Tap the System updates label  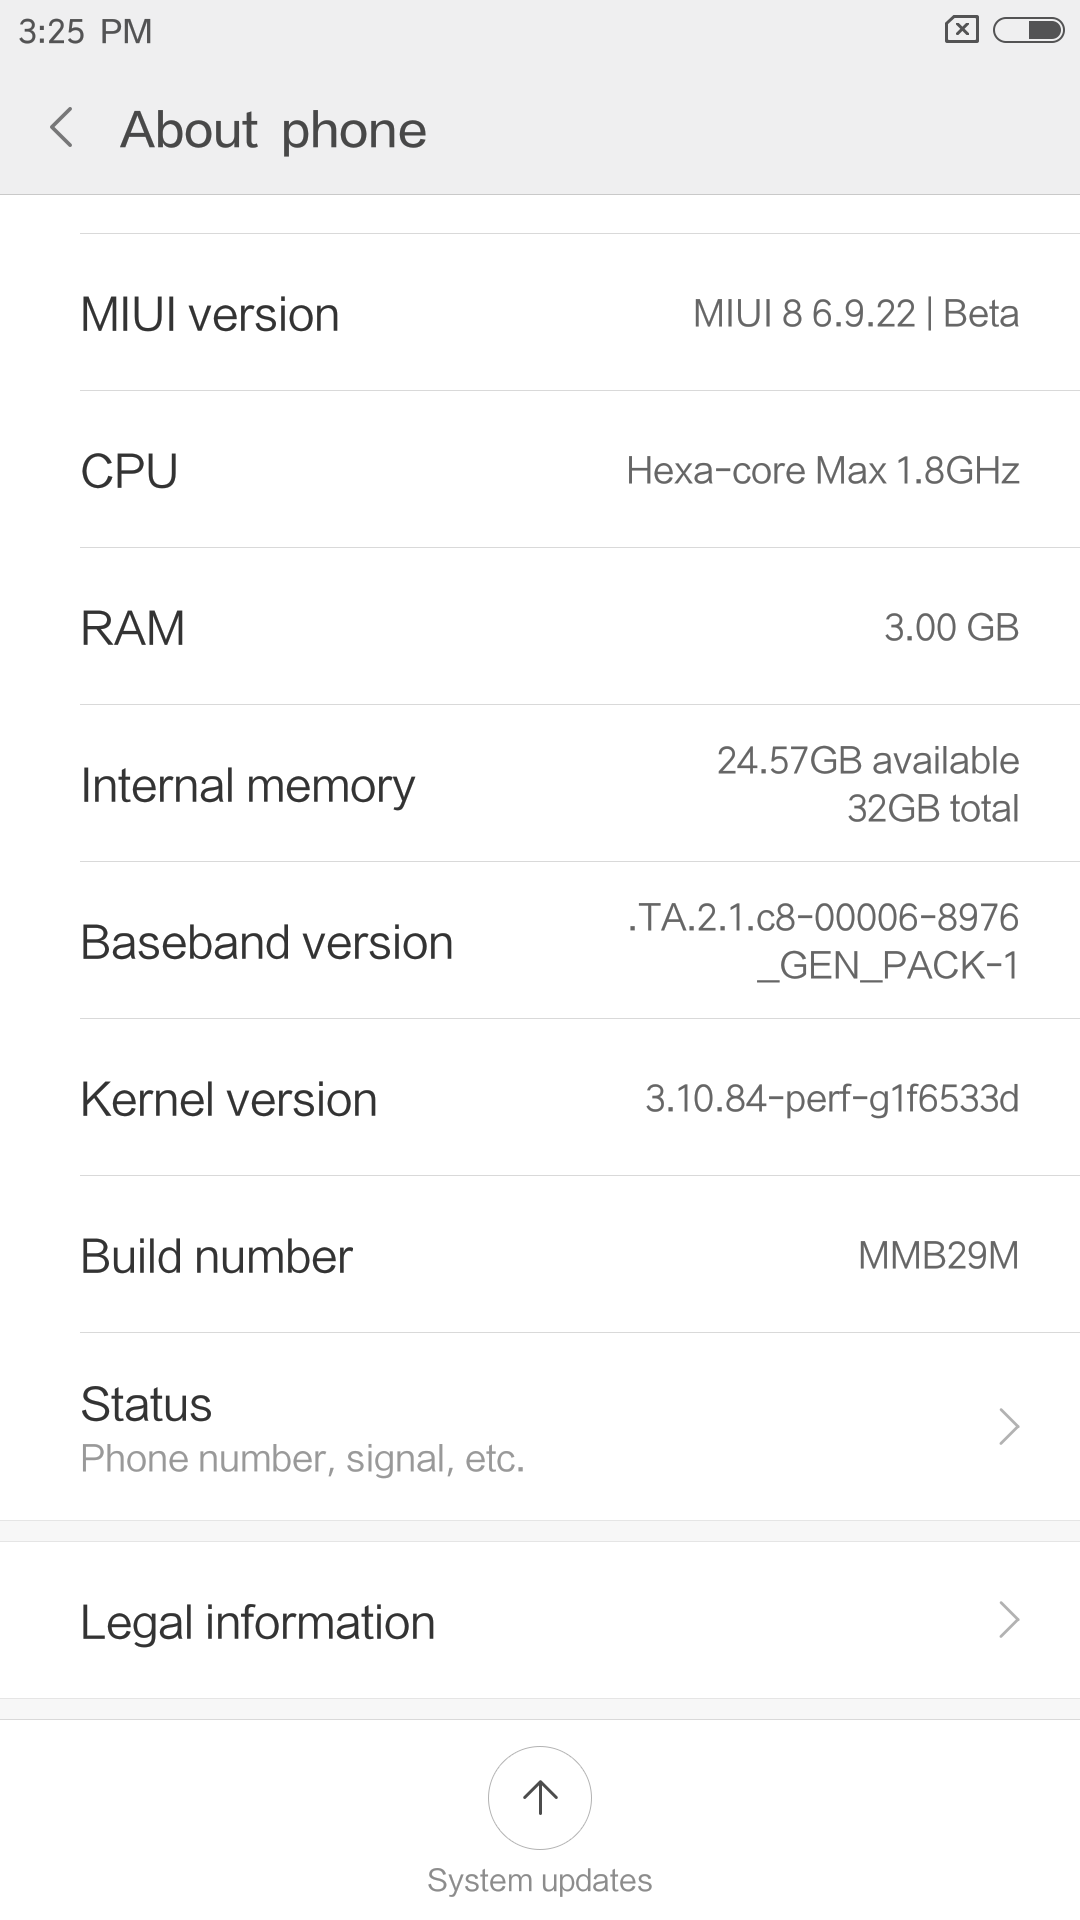[x=540, y=1880]
